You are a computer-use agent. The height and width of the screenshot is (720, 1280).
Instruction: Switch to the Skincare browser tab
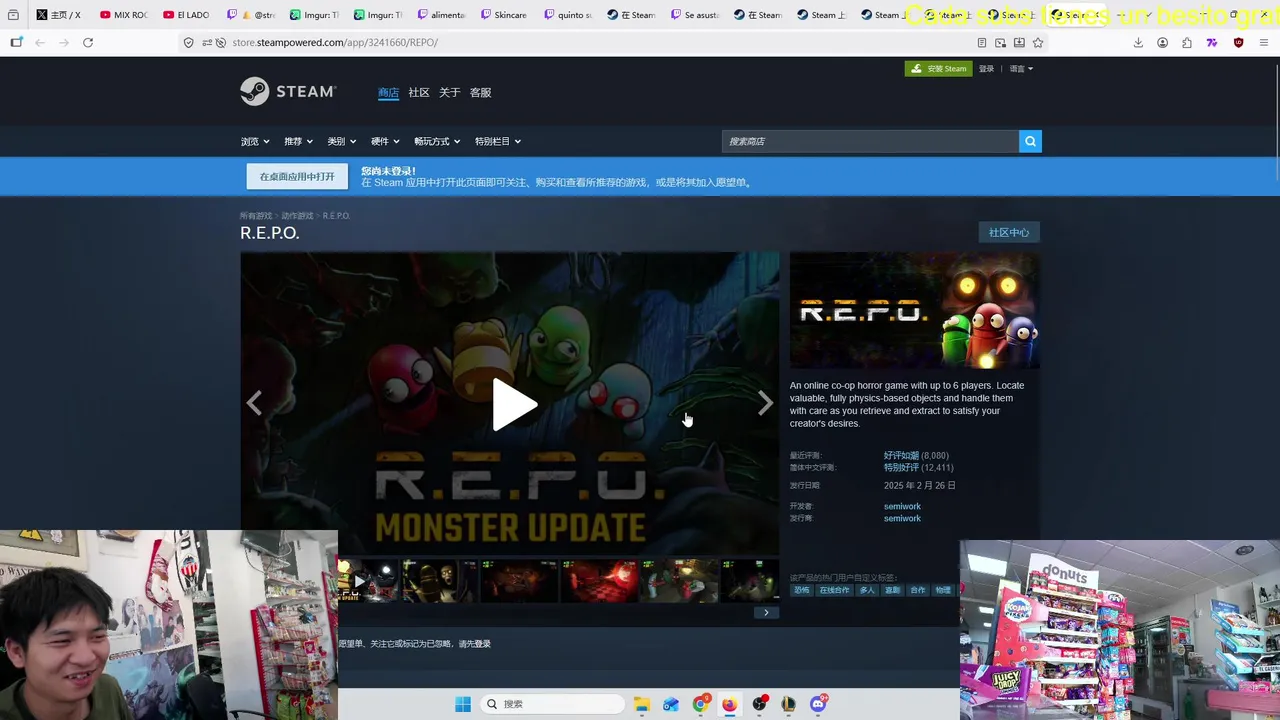[x=503, y=15]
